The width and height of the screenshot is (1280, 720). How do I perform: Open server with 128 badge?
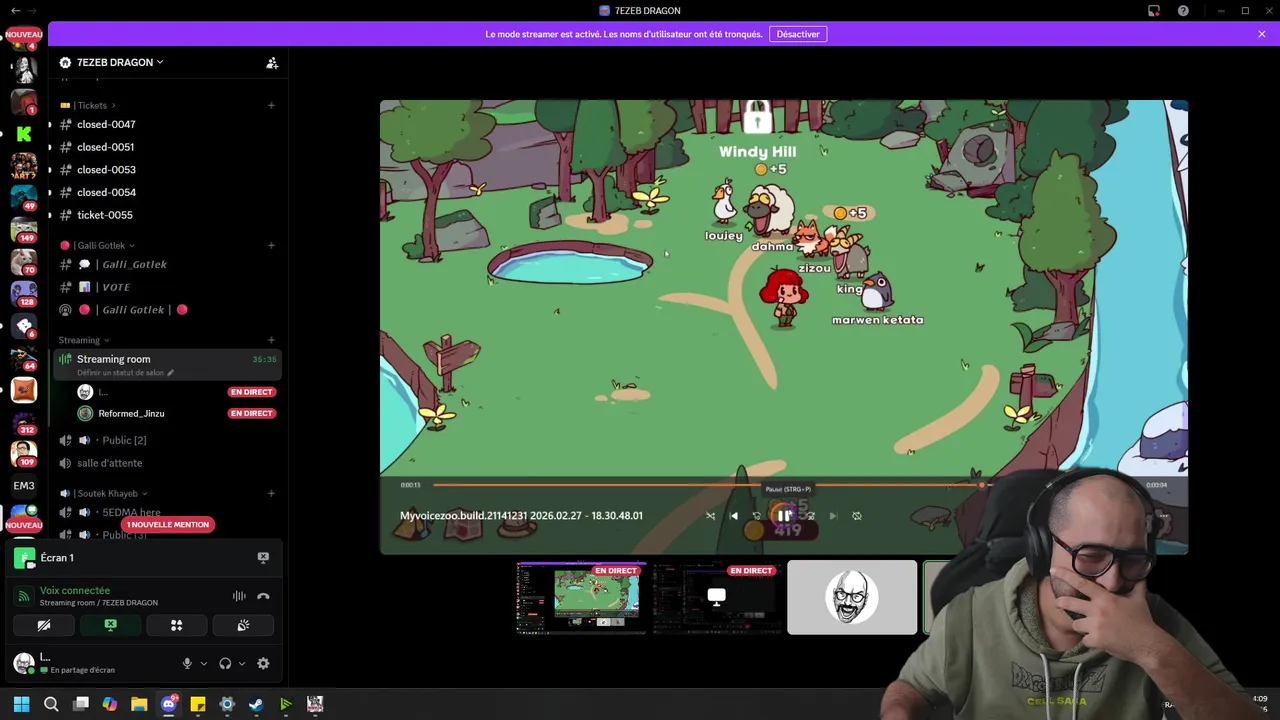tap(24, 293)
